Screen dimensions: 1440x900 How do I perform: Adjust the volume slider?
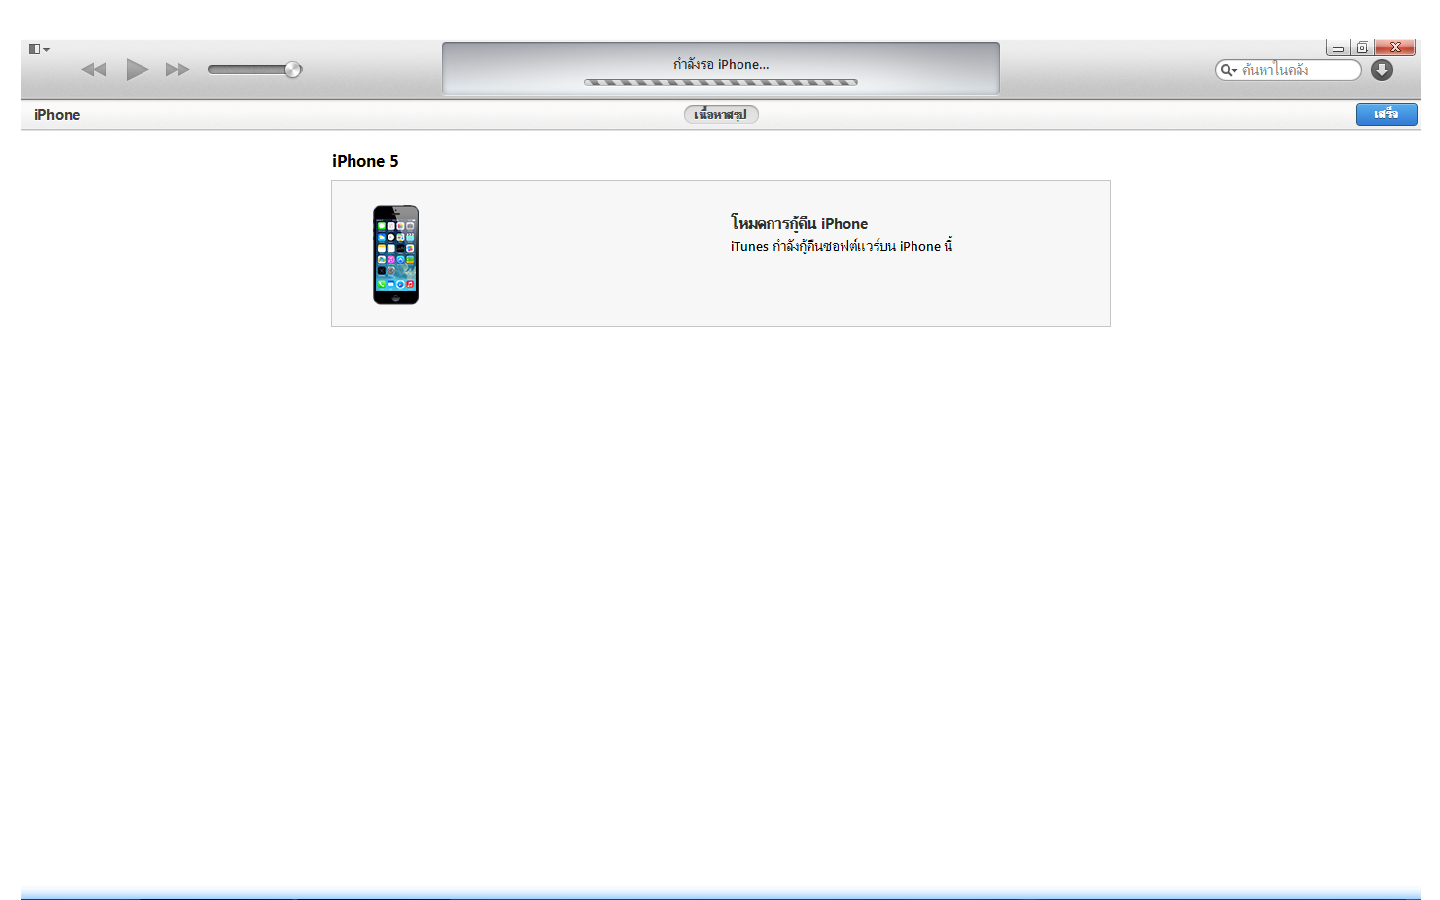(x=254, y=69)
